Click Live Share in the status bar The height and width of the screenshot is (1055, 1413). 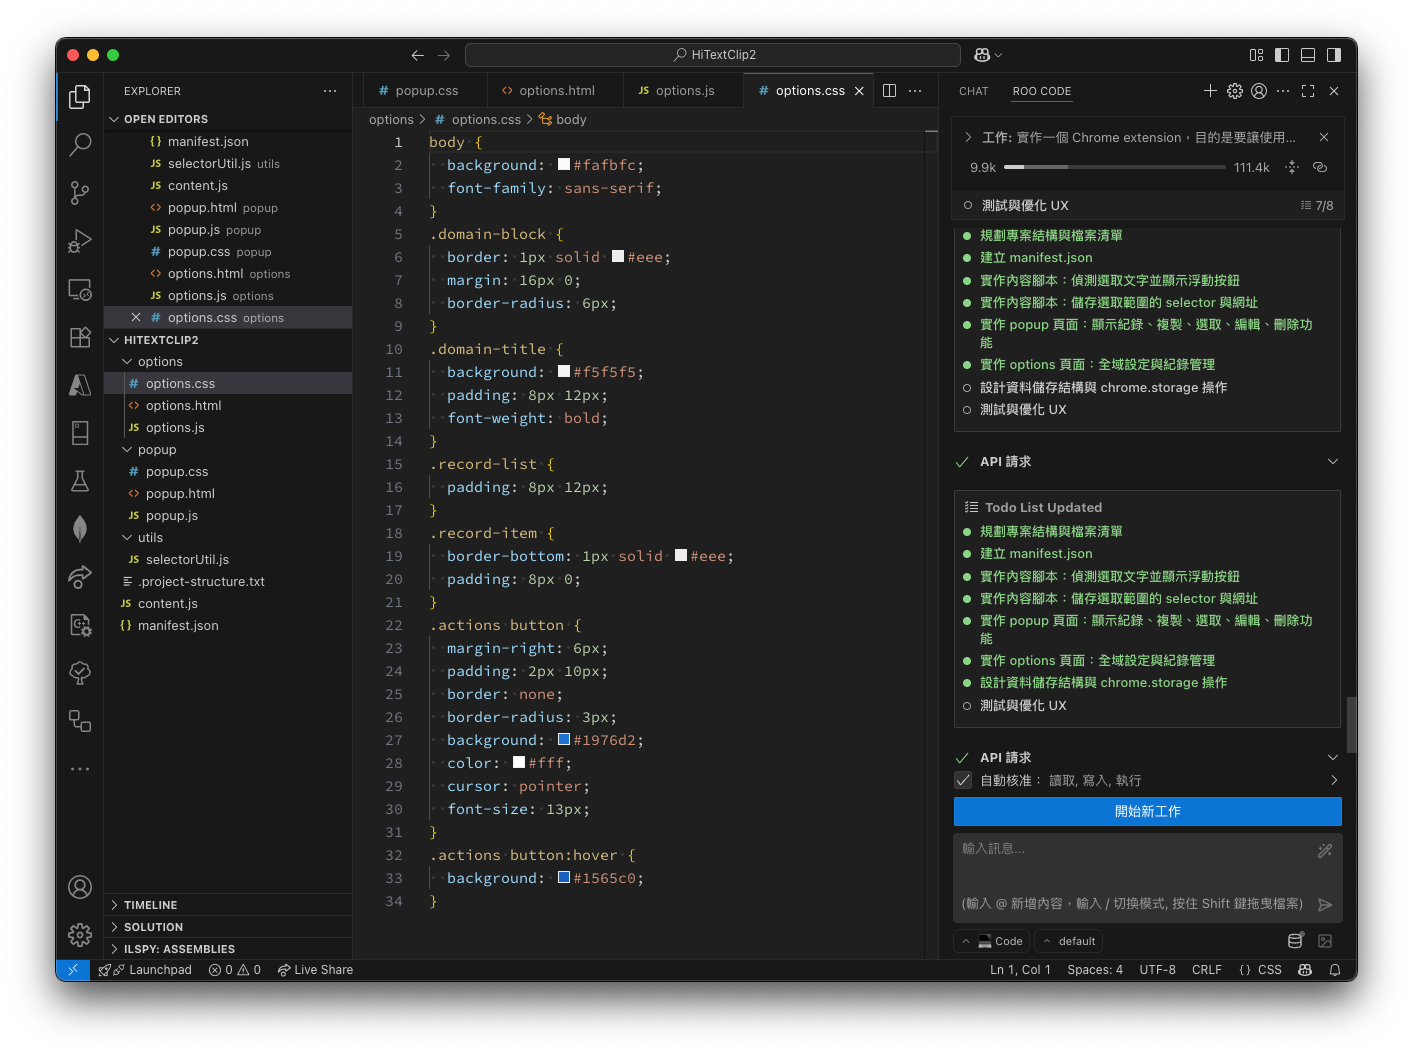coord(315,970)
